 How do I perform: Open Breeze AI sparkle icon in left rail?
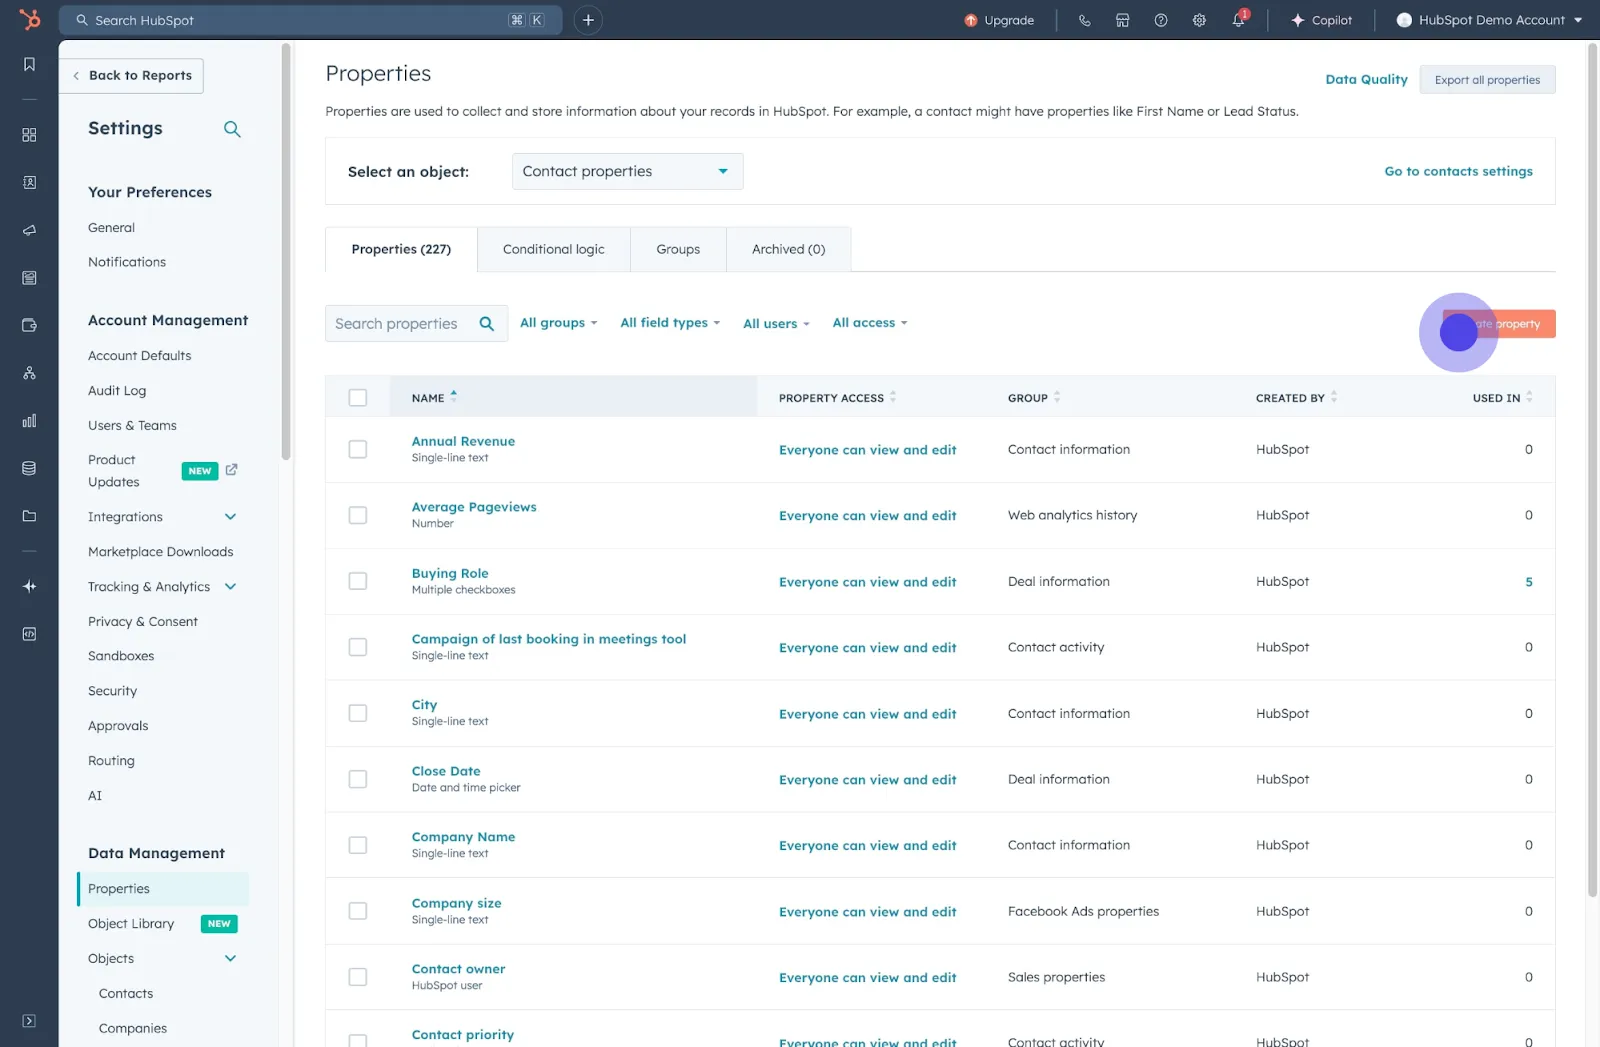click(x=29, y=586)
